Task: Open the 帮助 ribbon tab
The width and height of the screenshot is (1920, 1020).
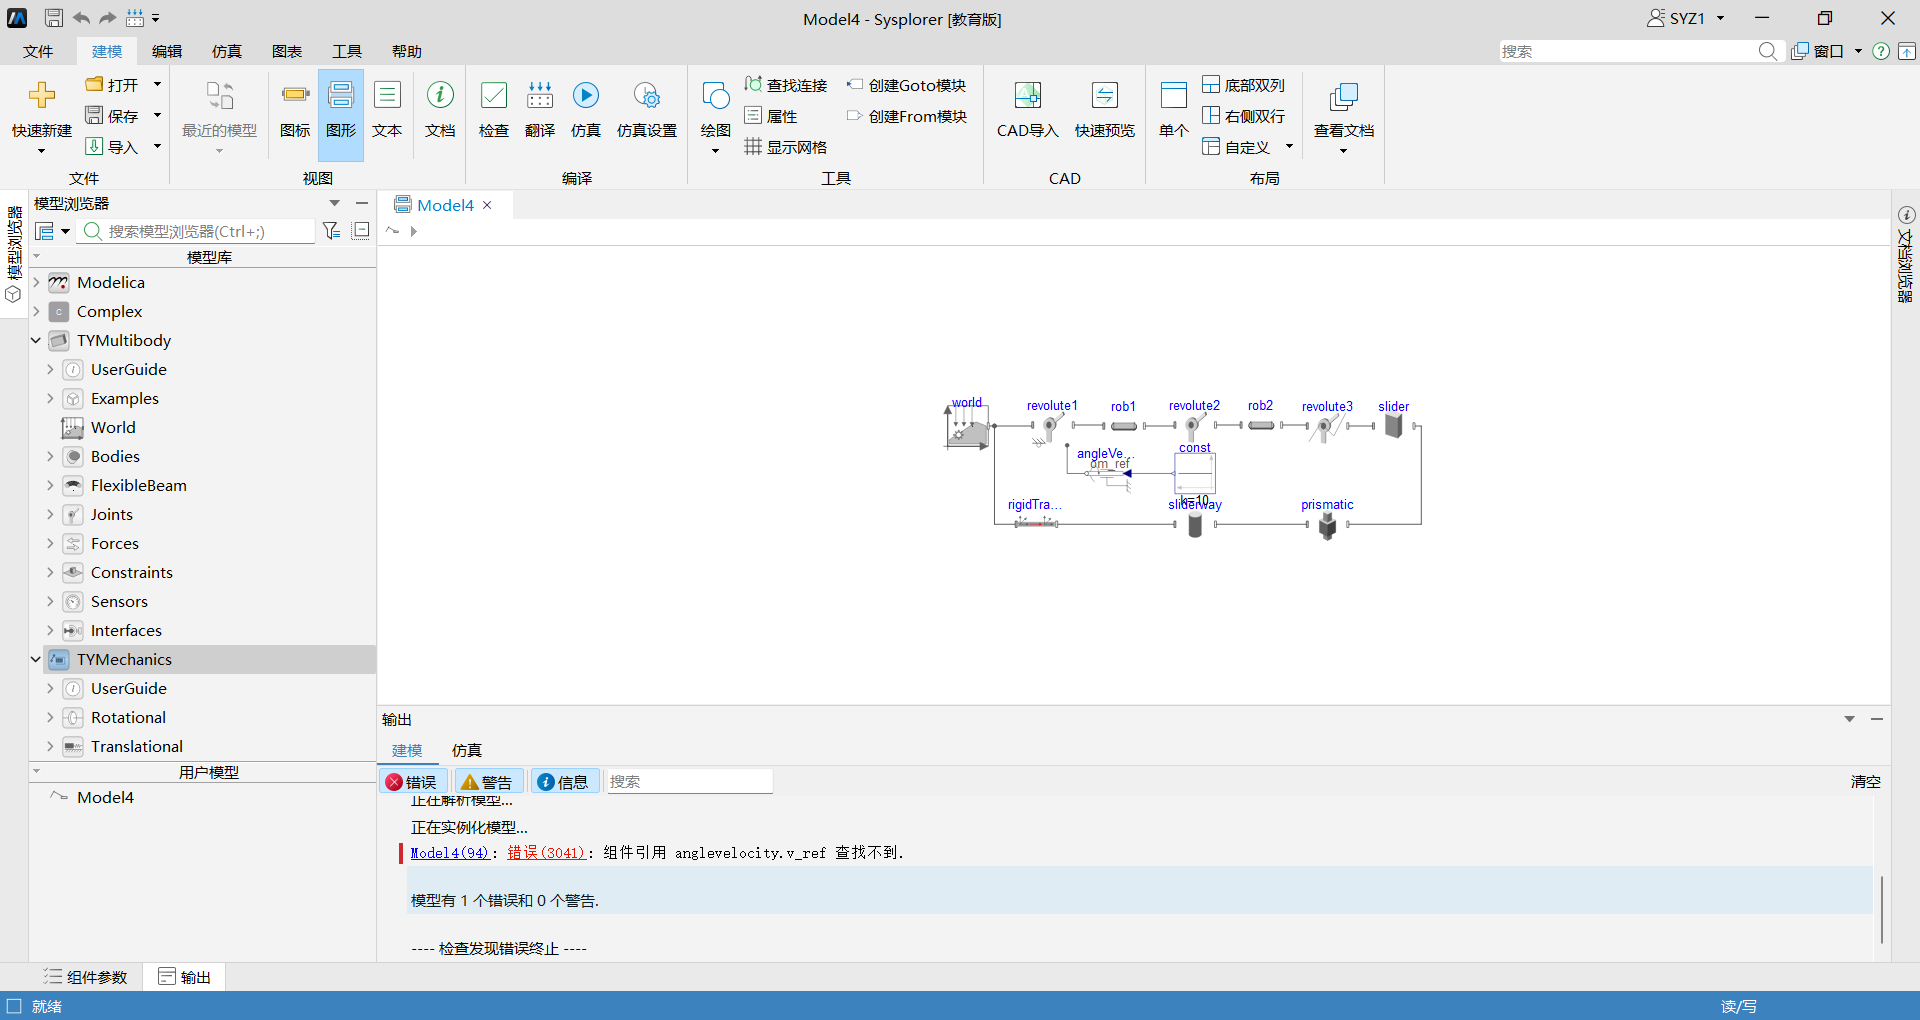Action: (407, 51)
